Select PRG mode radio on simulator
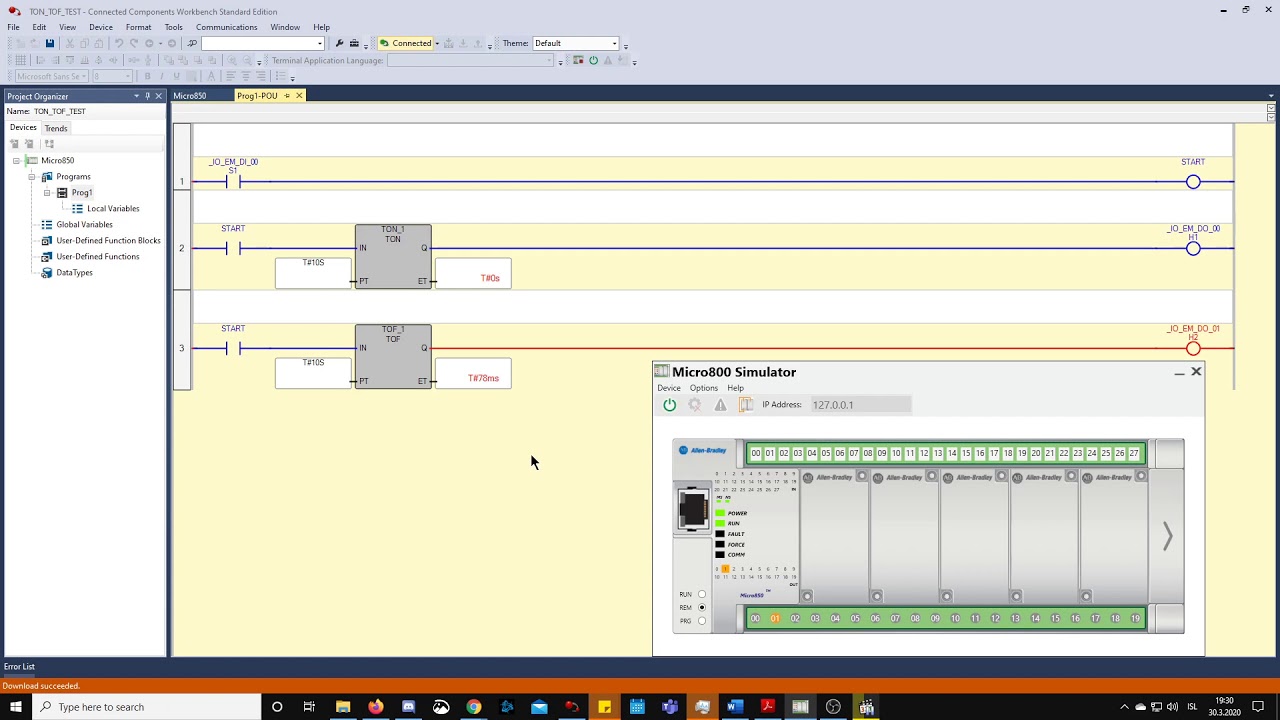 [702, 621]
